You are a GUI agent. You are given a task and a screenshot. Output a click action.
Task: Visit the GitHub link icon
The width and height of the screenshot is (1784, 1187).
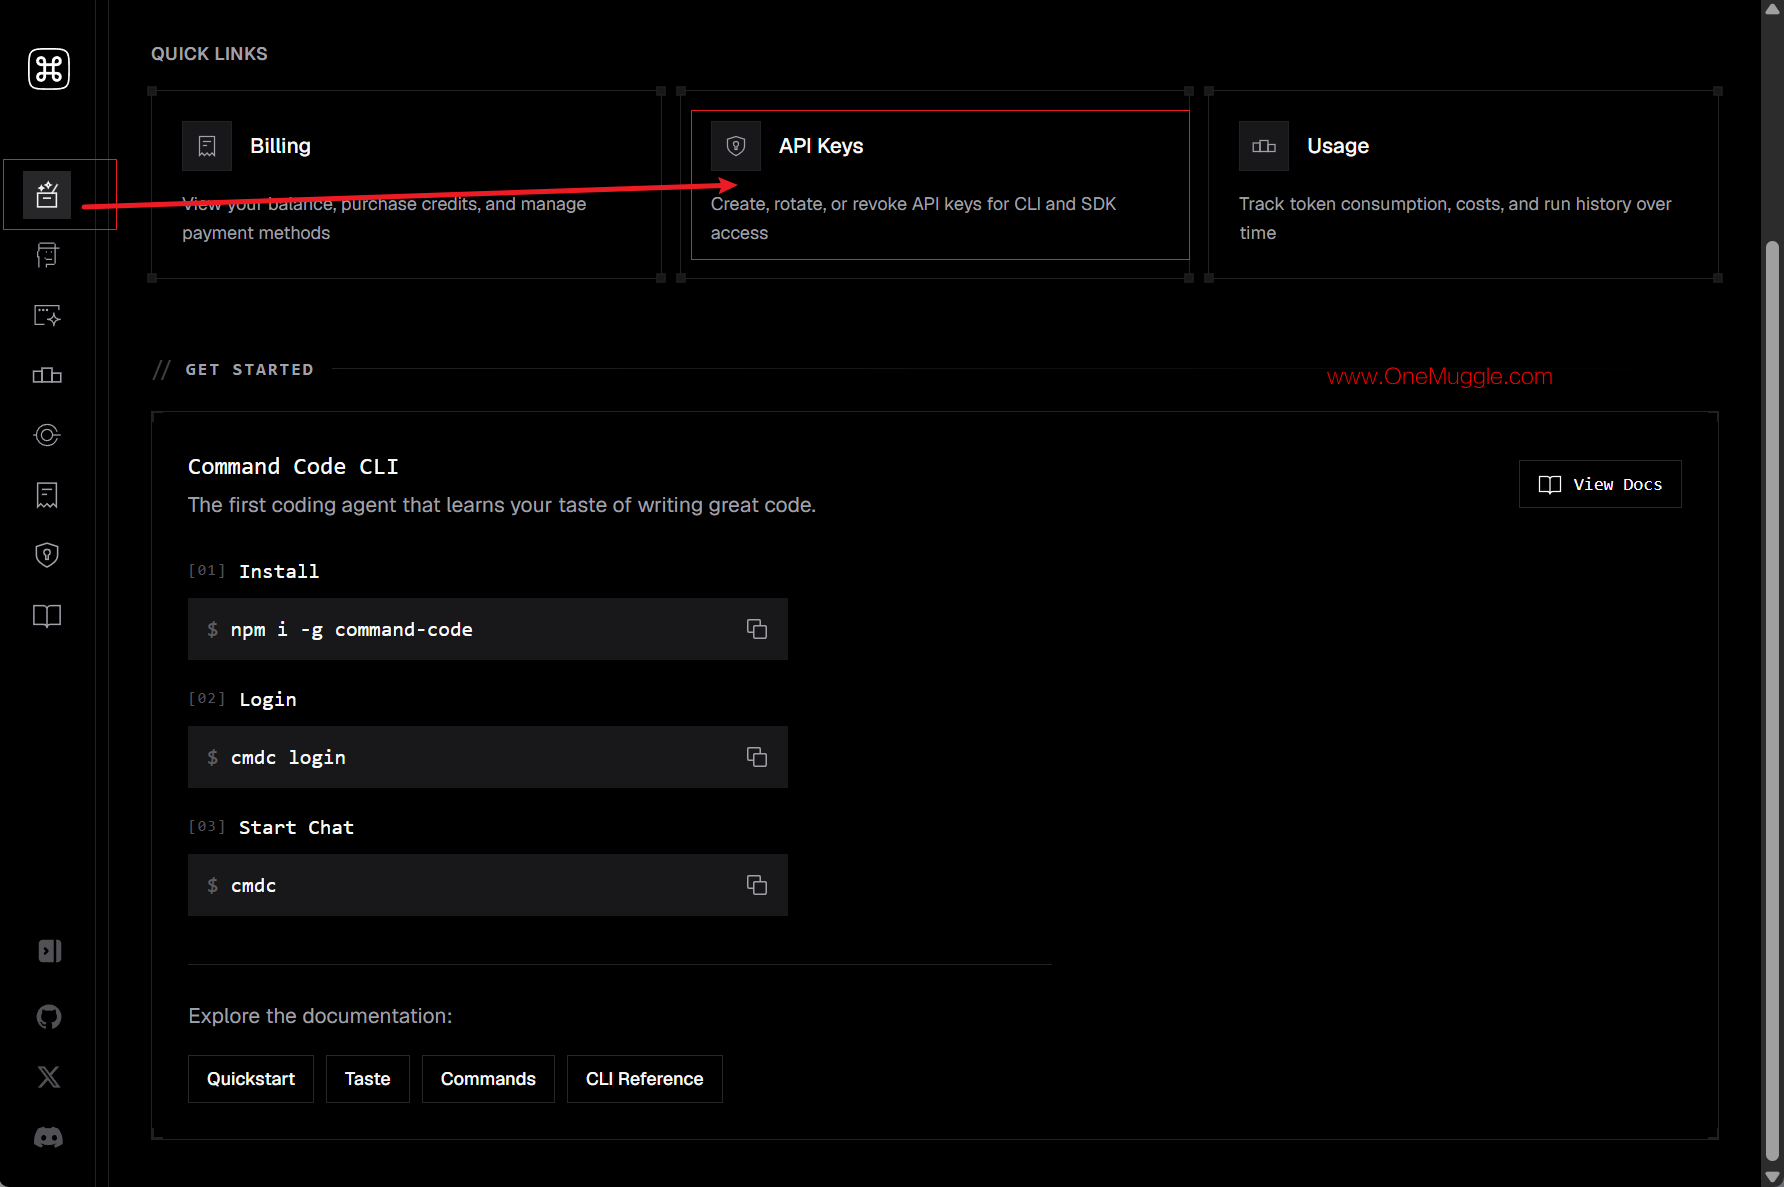click(49, 1017)
